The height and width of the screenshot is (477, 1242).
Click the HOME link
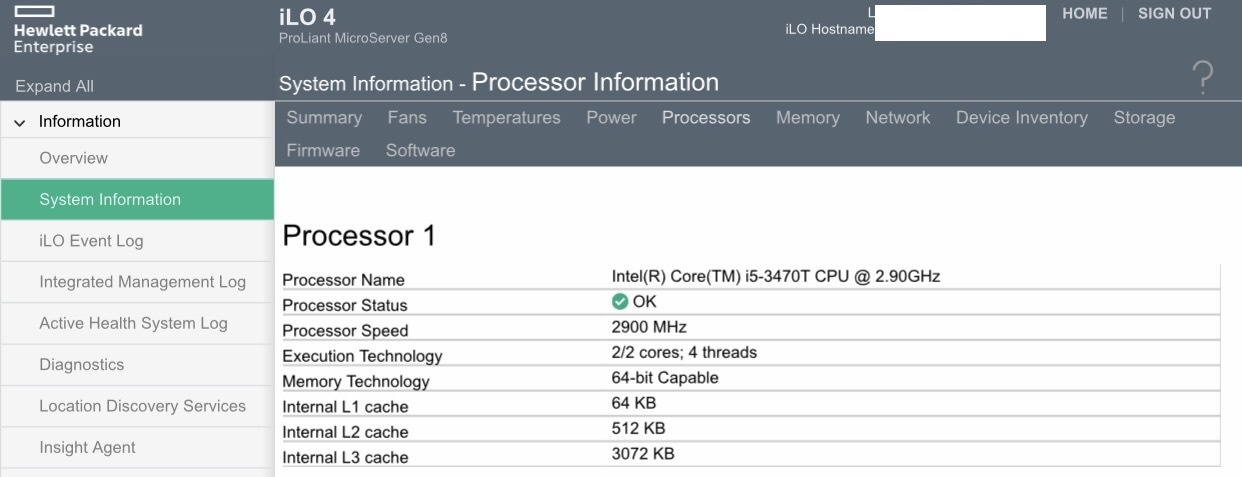click(x=1084, y=14)
